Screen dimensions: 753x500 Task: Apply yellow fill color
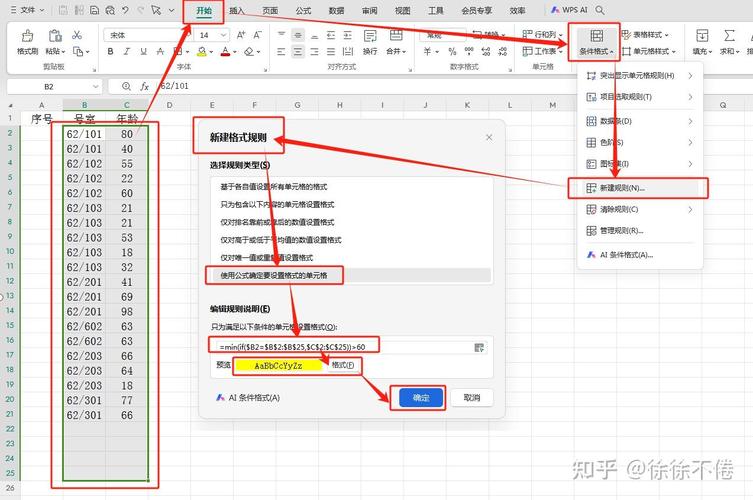[202, 51]
